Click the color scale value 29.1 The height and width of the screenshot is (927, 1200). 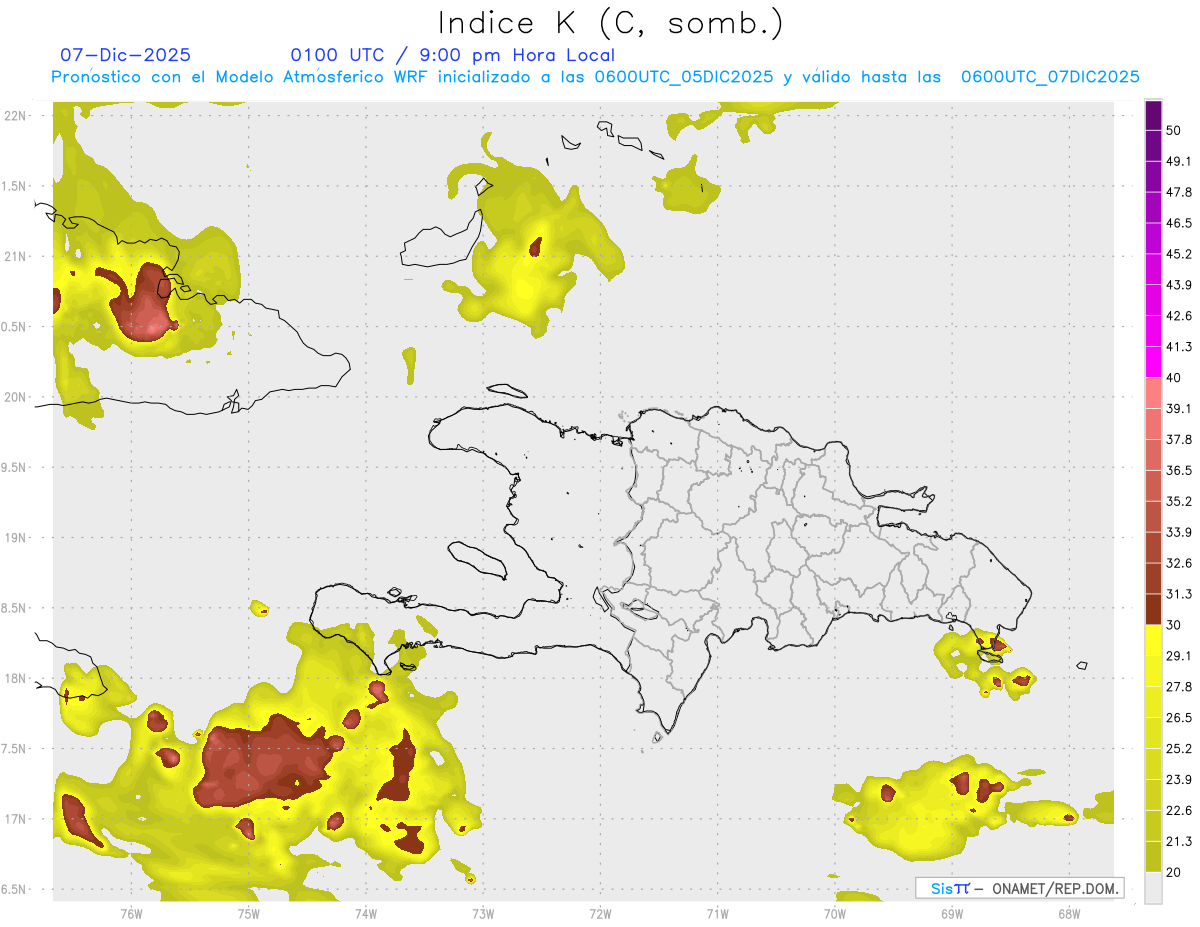1179,656
